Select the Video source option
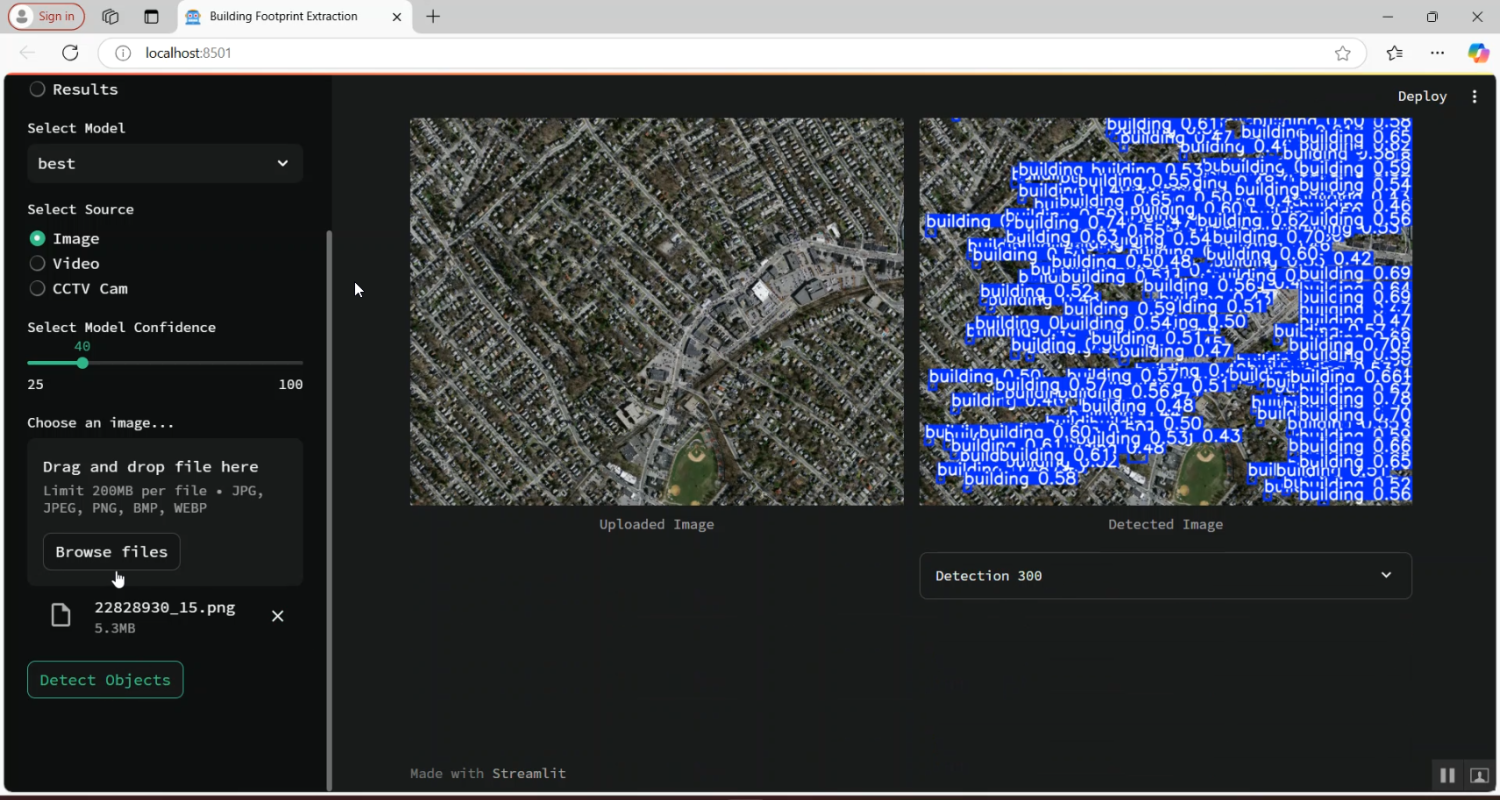 (x=38, y=263)
